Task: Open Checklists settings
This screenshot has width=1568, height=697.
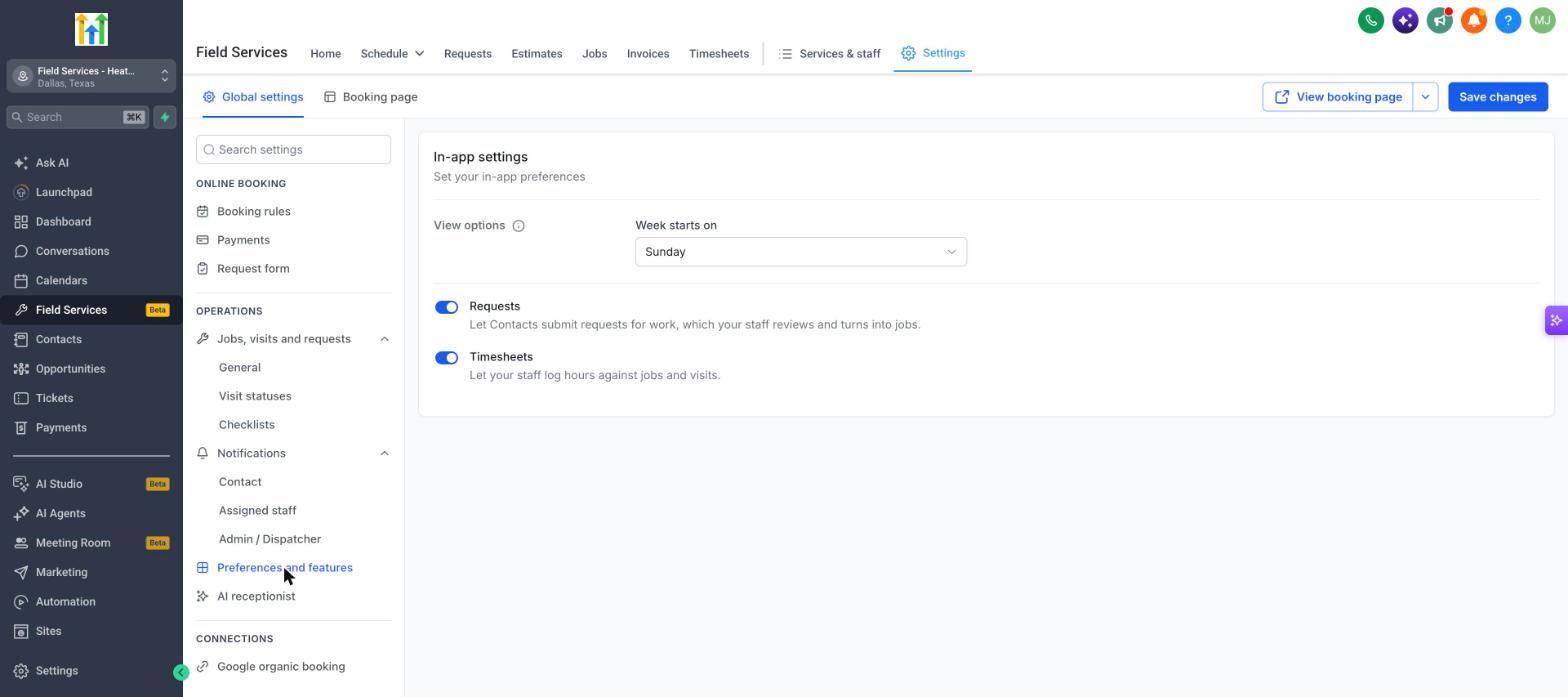Action: pyautogui.click(x=246, y=425)
